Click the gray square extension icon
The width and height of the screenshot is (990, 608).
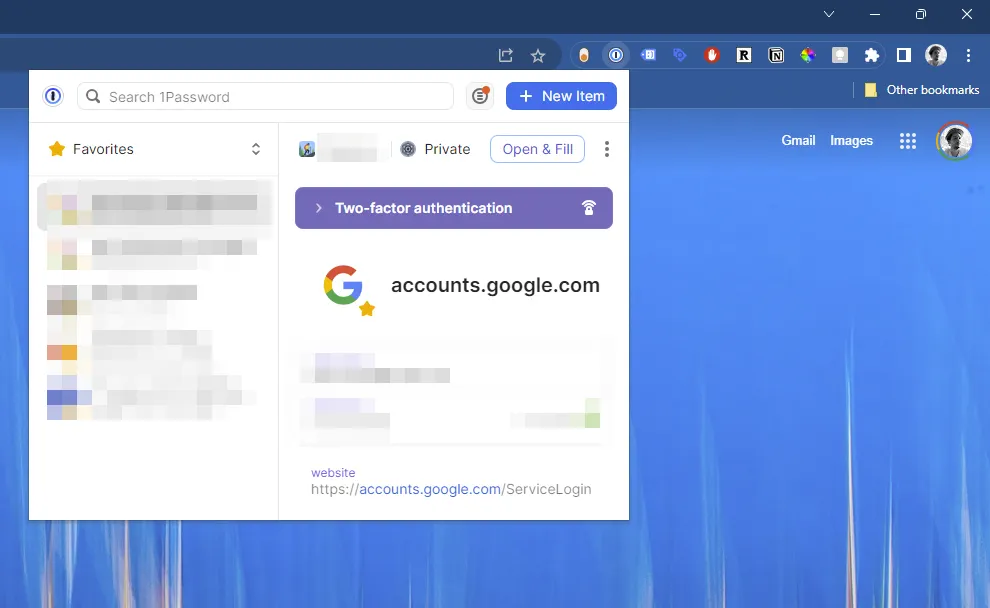[840, 56]
